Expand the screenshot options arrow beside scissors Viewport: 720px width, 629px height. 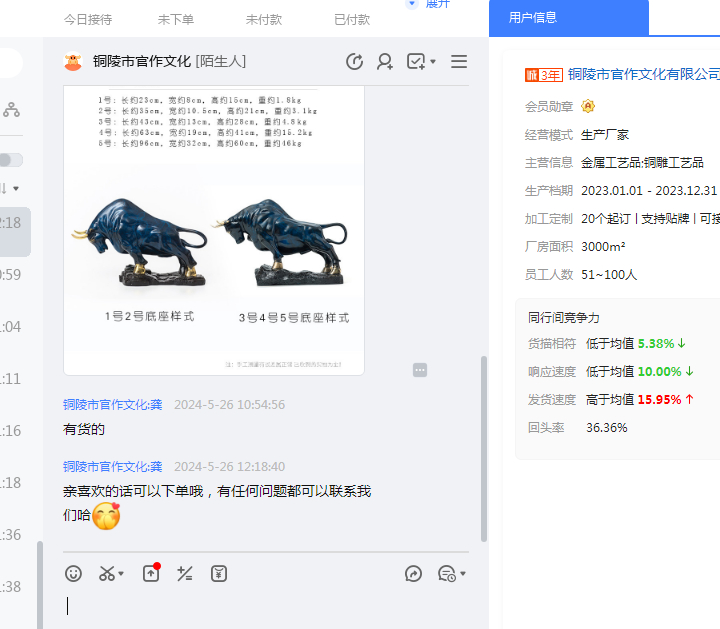click(121, 573)
